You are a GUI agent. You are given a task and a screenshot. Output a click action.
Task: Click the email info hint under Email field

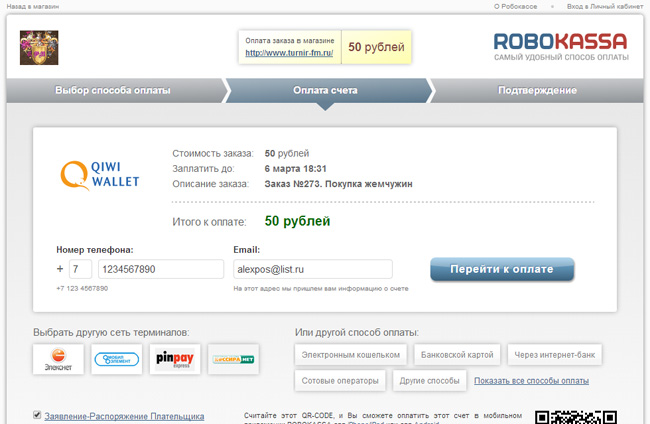pos(321,288)
